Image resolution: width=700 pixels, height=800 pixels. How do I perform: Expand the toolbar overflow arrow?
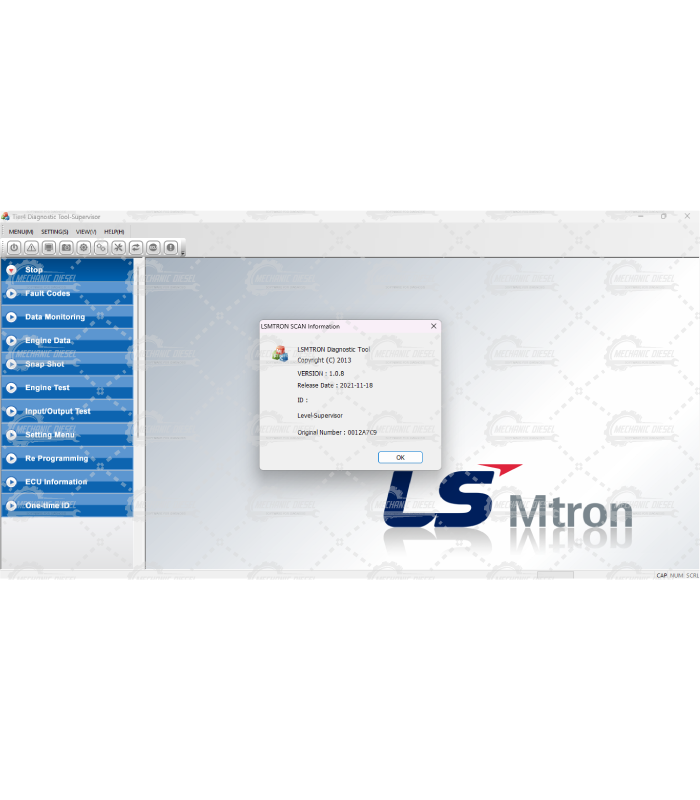pos(182,251)
